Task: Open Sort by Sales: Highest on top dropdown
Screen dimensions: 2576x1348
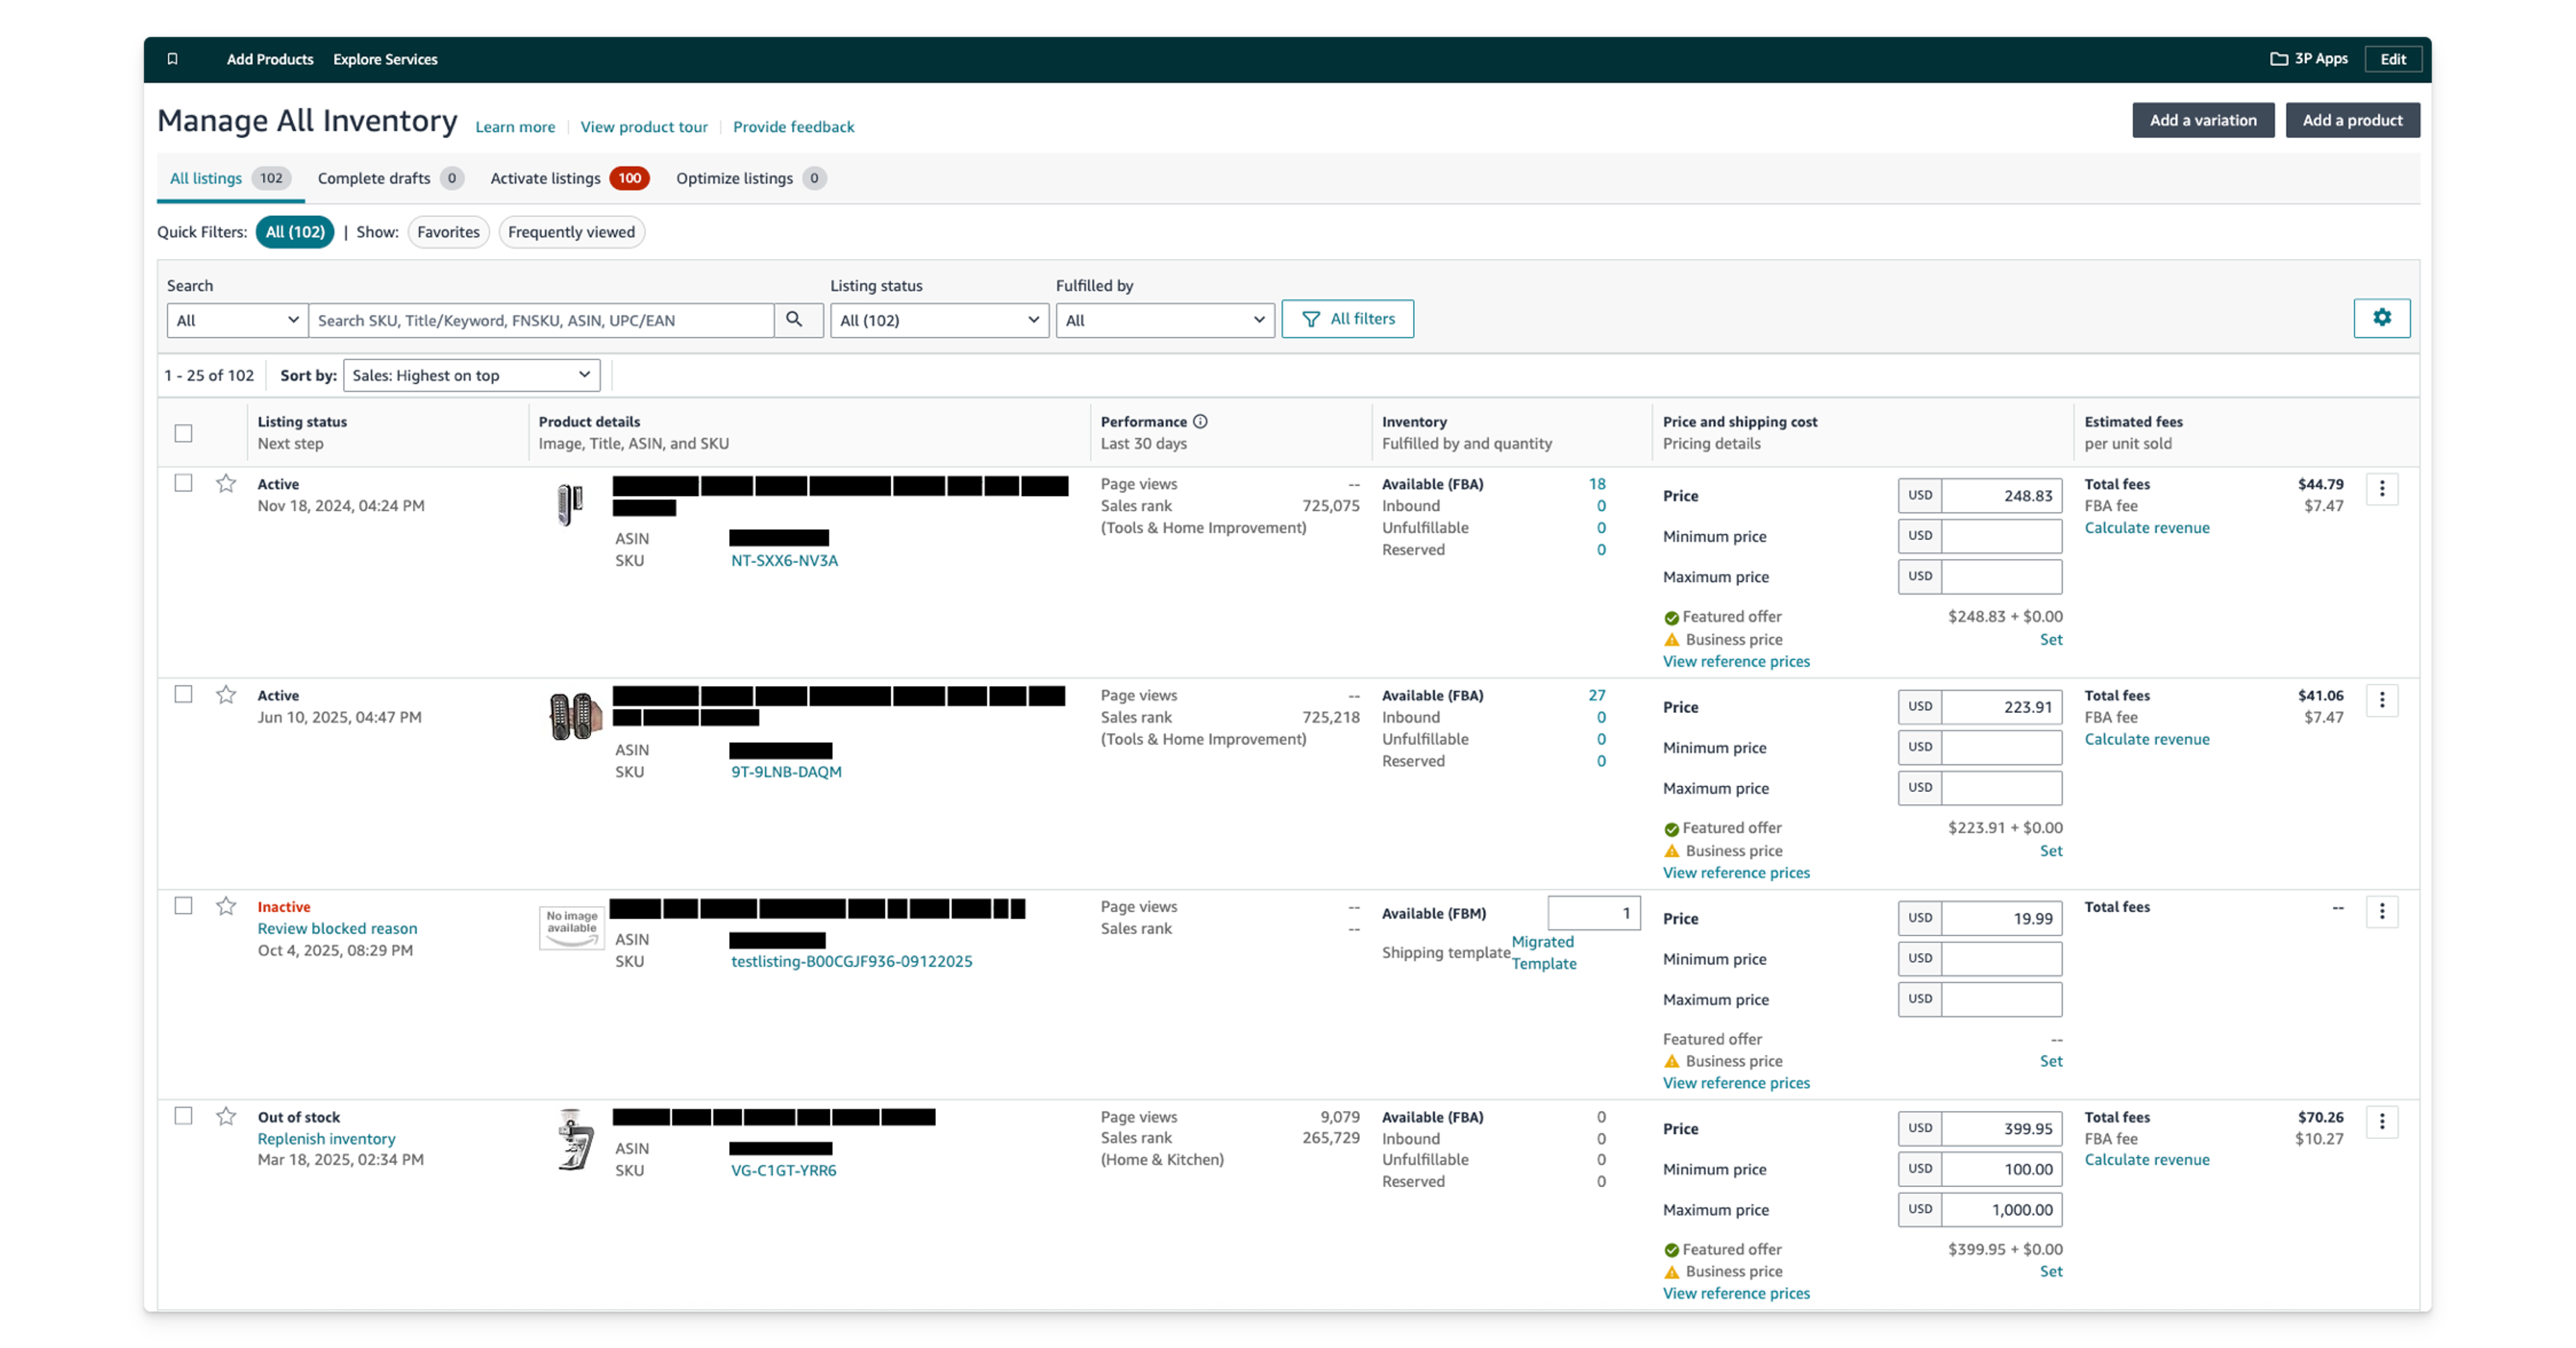Action: pos(471,375)
